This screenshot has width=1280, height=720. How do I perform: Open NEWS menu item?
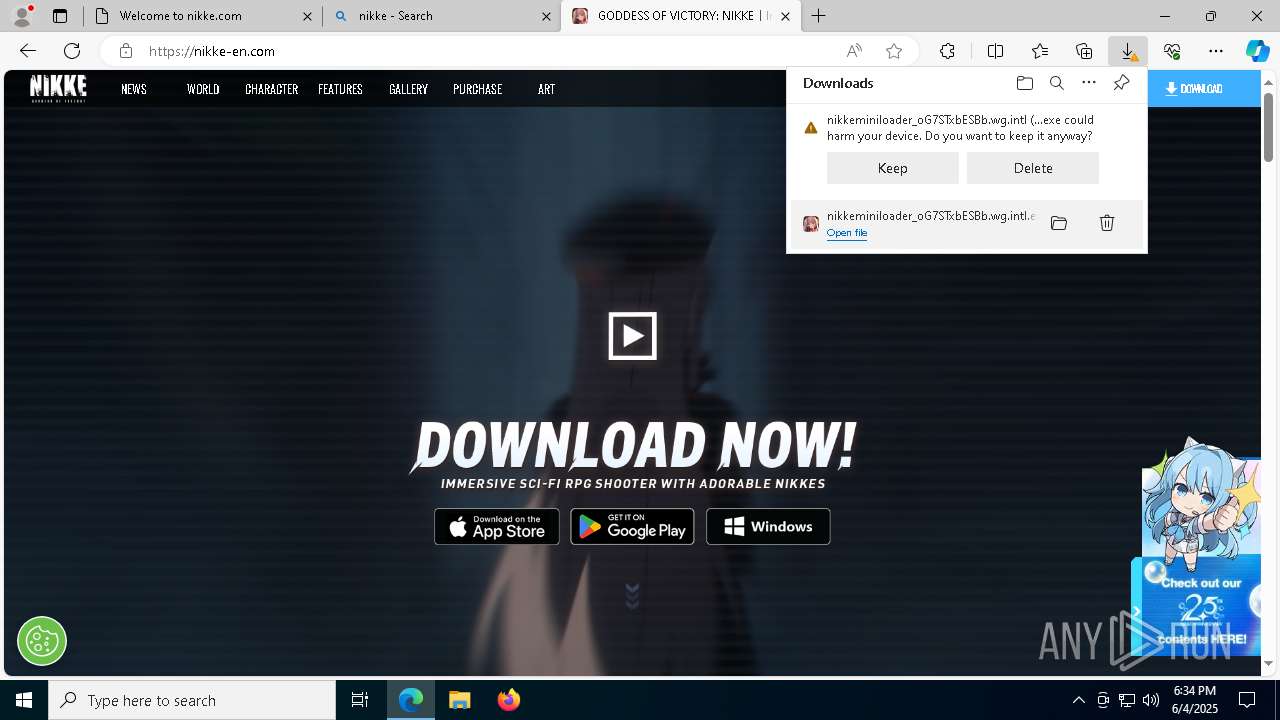[x=134, y=89]
